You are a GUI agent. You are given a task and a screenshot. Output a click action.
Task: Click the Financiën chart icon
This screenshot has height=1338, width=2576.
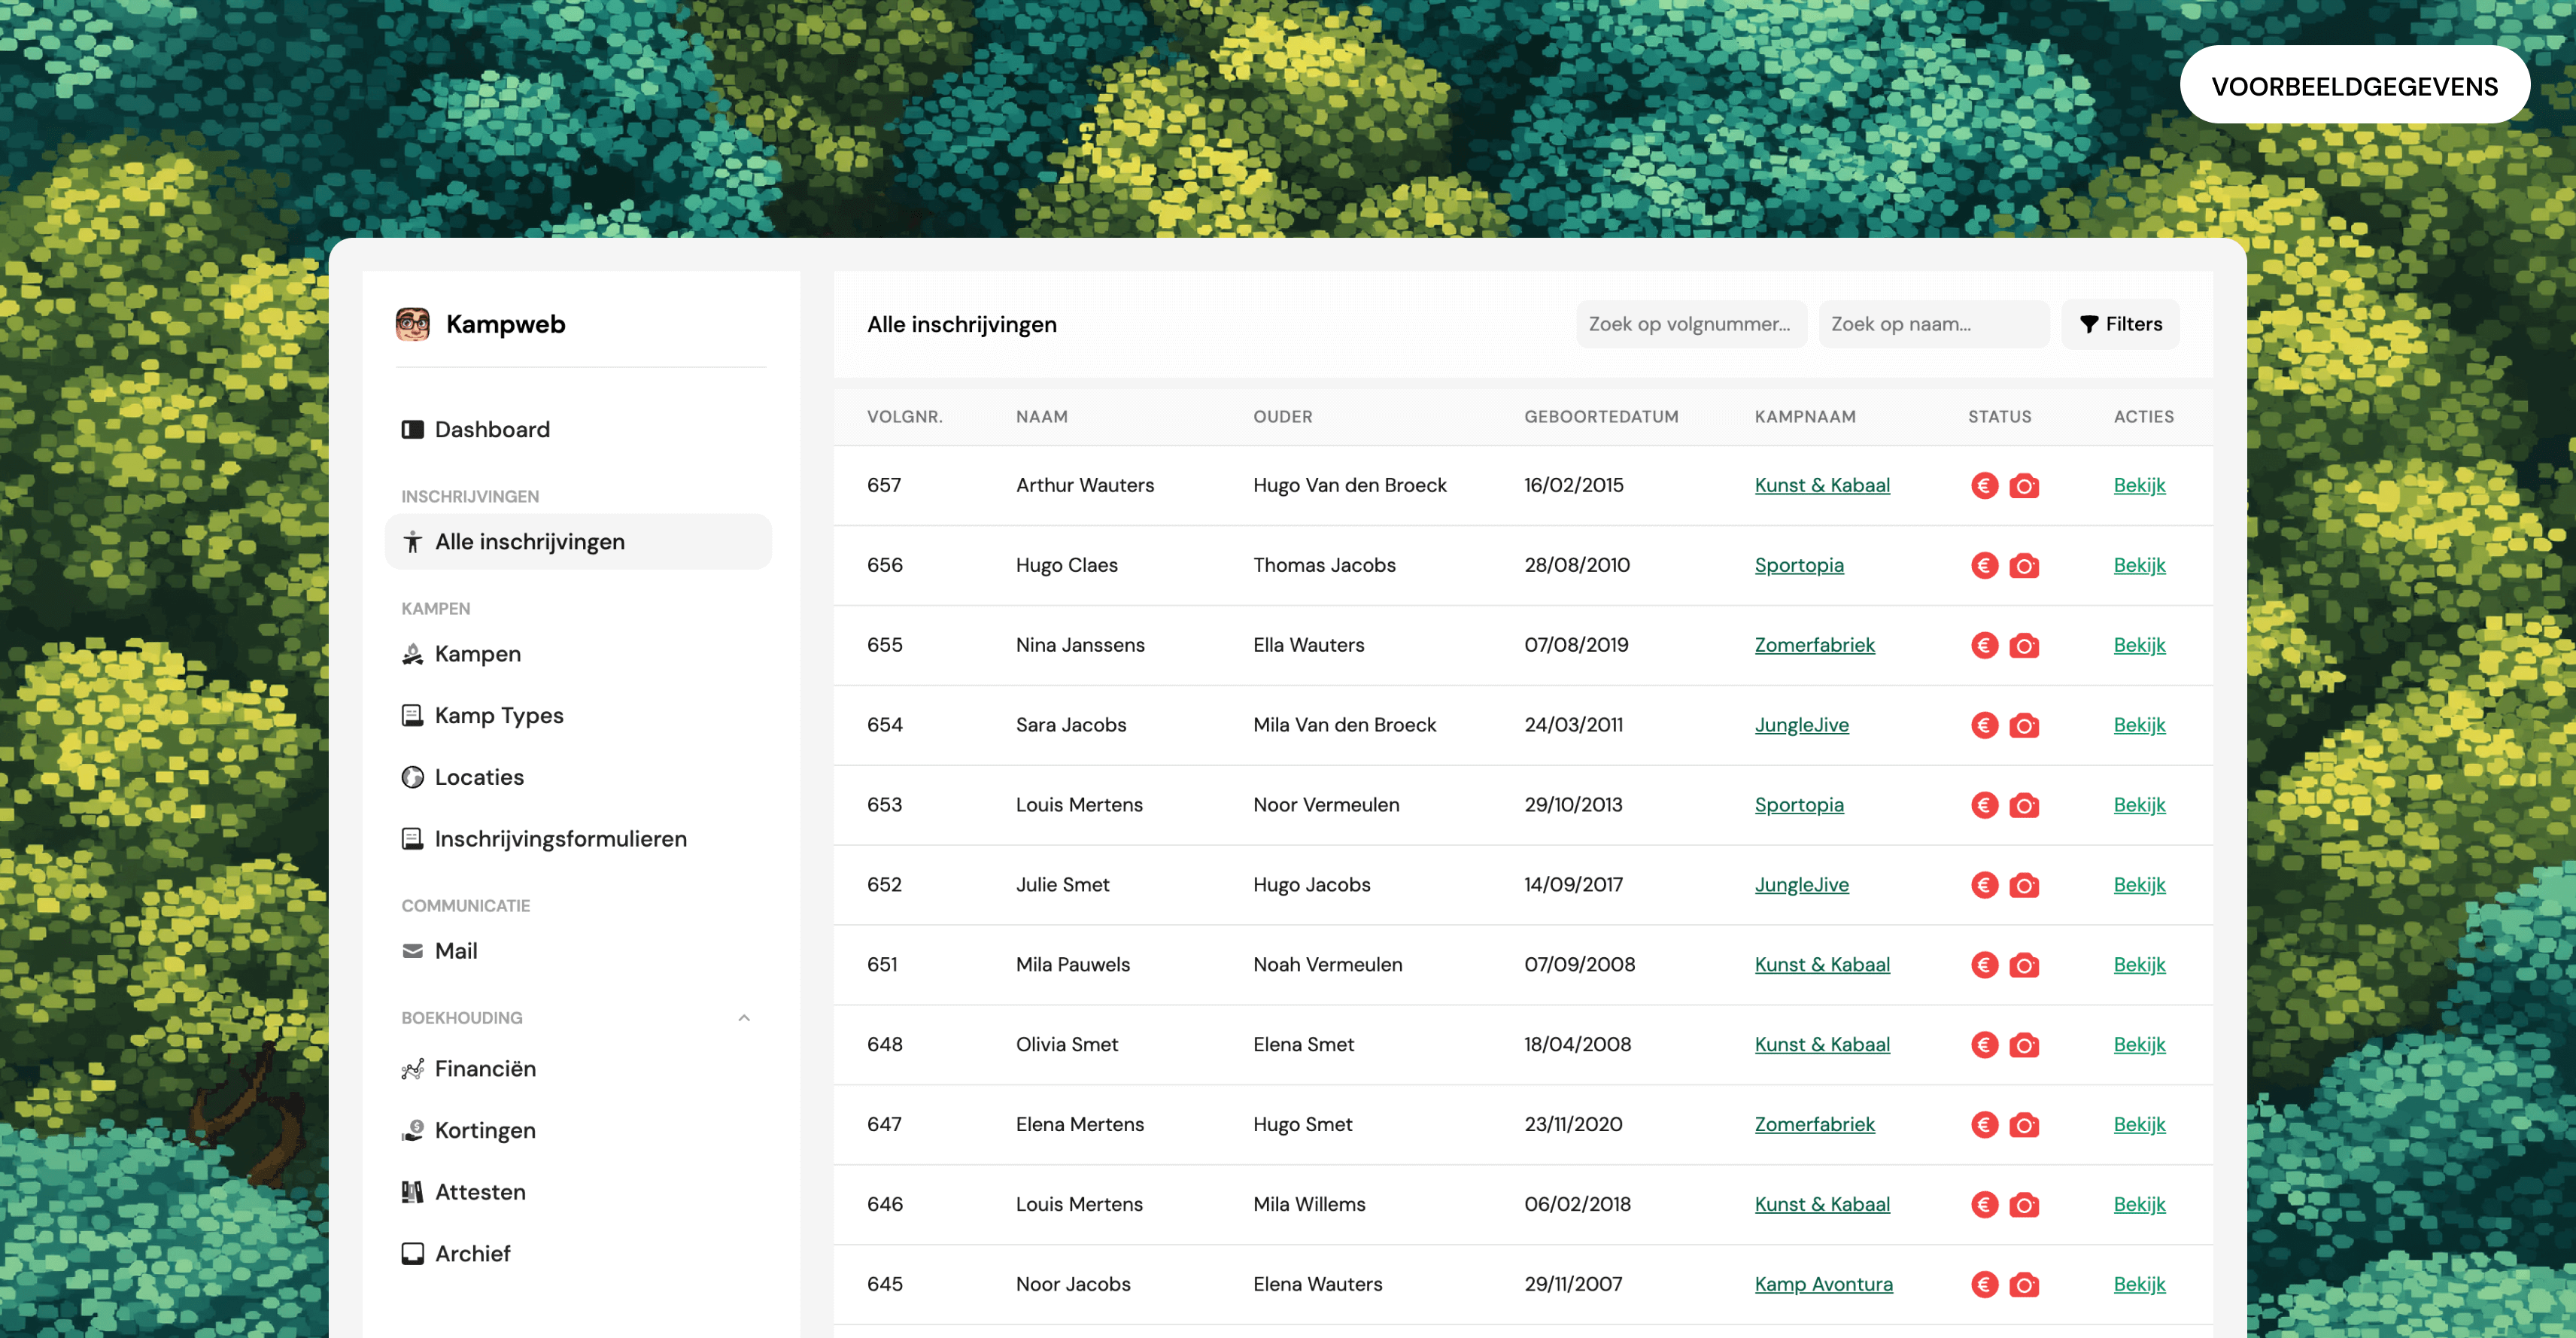[412, 1069]
